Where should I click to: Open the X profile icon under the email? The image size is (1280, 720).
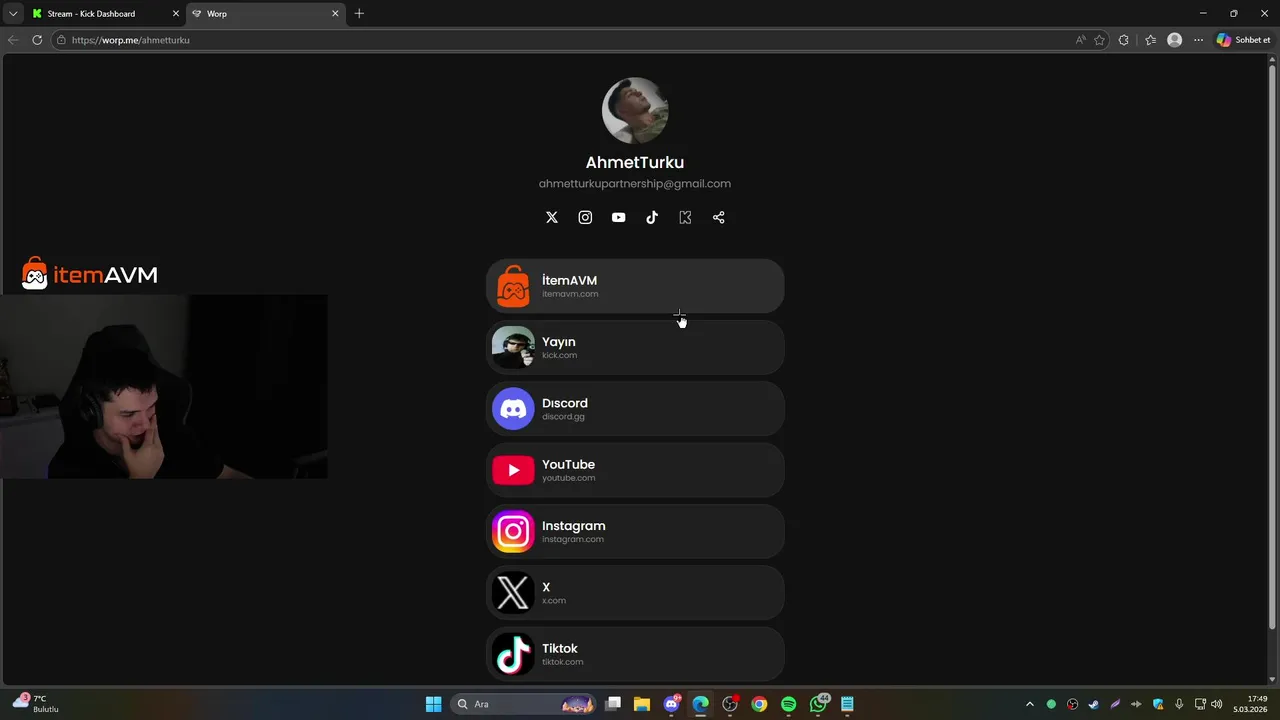coord(551,217)
